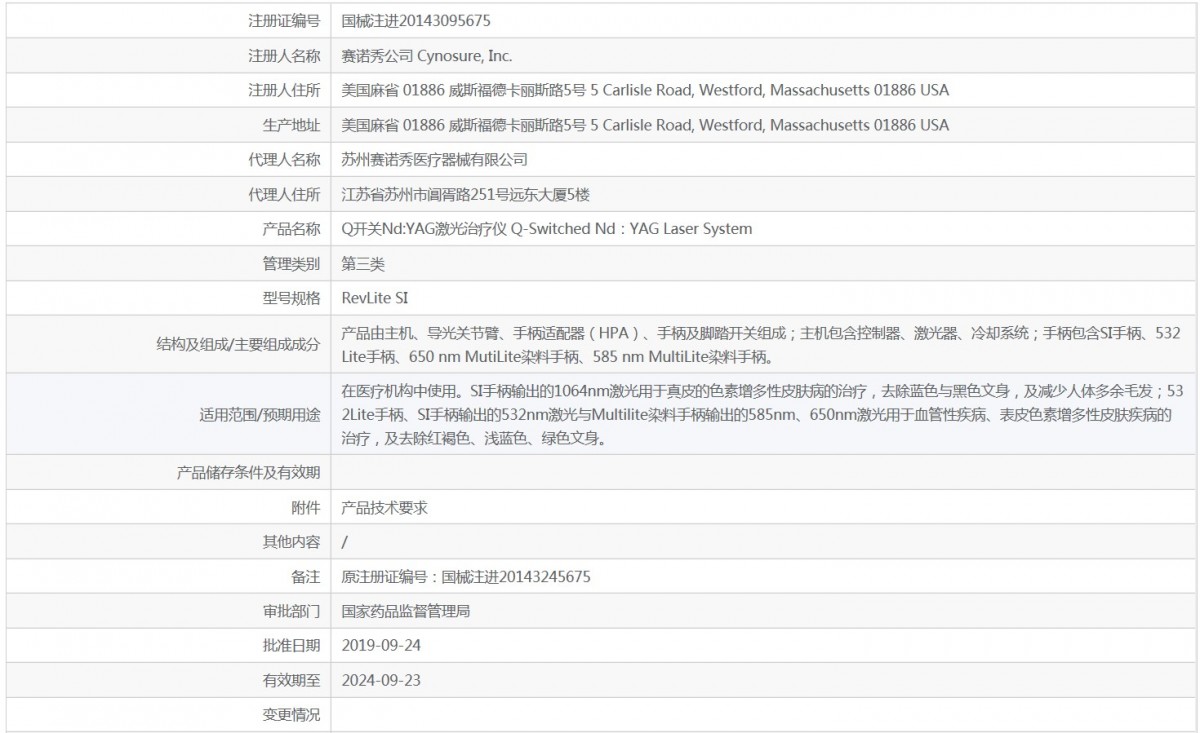
Task: Click the 产品名称 label
Action: [x=291, y=229]
